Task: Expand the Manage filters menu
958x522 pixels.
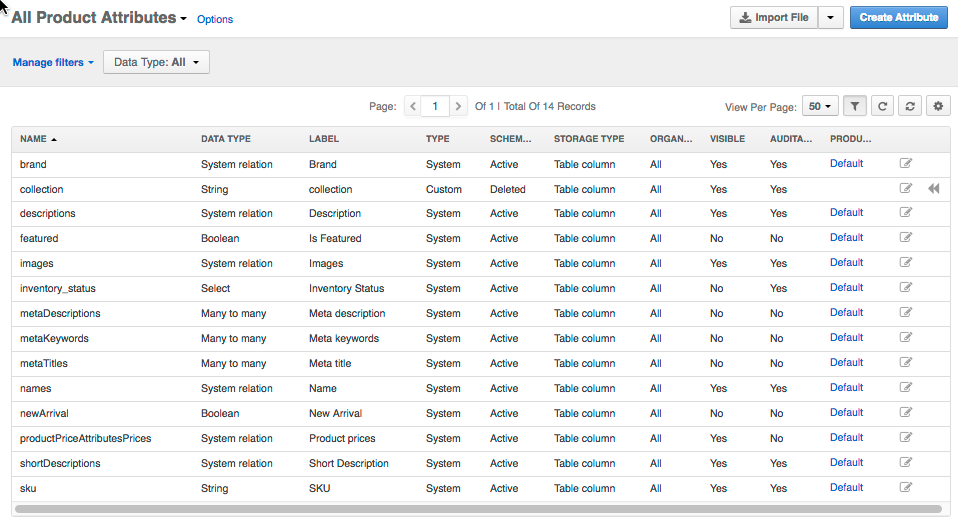Action: [53, 62]
